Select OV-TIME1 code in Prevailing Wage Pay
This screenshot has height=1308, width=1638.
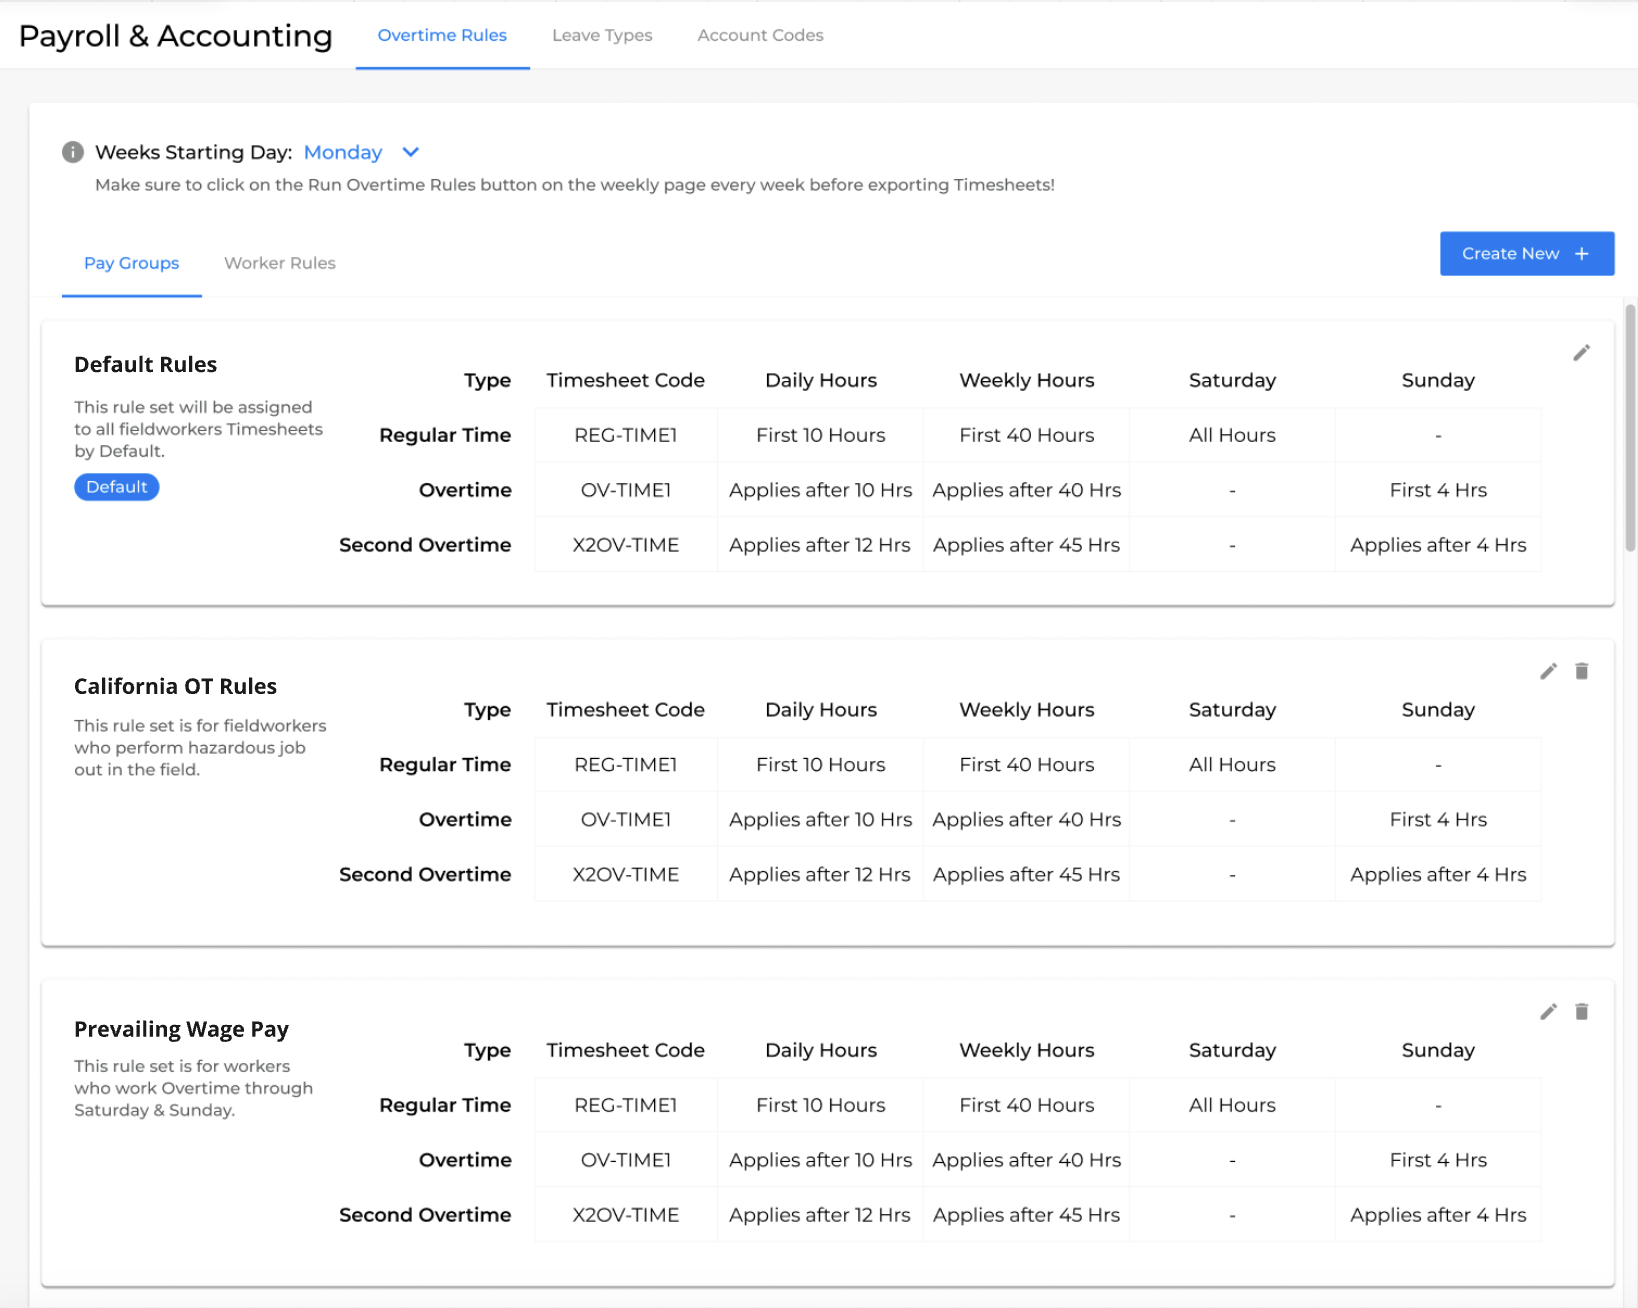pos(626,1160)
